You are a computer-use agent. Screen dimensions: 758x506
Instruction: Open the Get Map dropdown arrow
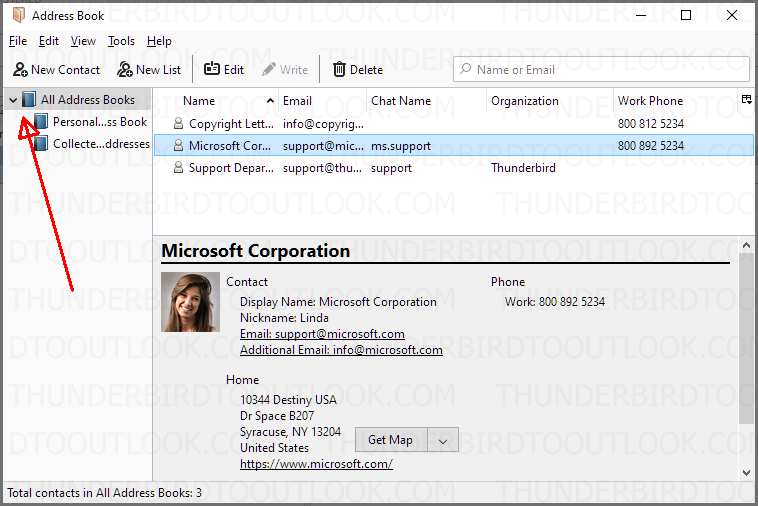[443, 440]
